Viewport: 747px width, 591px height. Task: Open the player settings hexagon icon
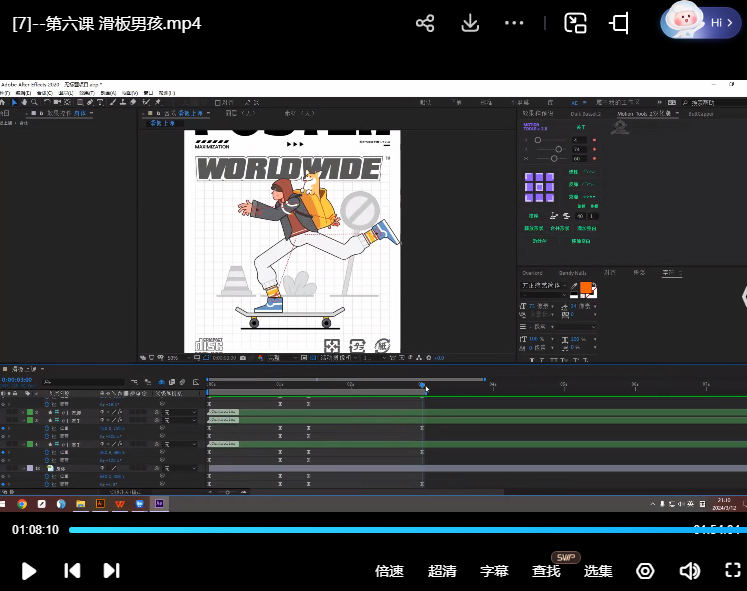tap(645, 571)
